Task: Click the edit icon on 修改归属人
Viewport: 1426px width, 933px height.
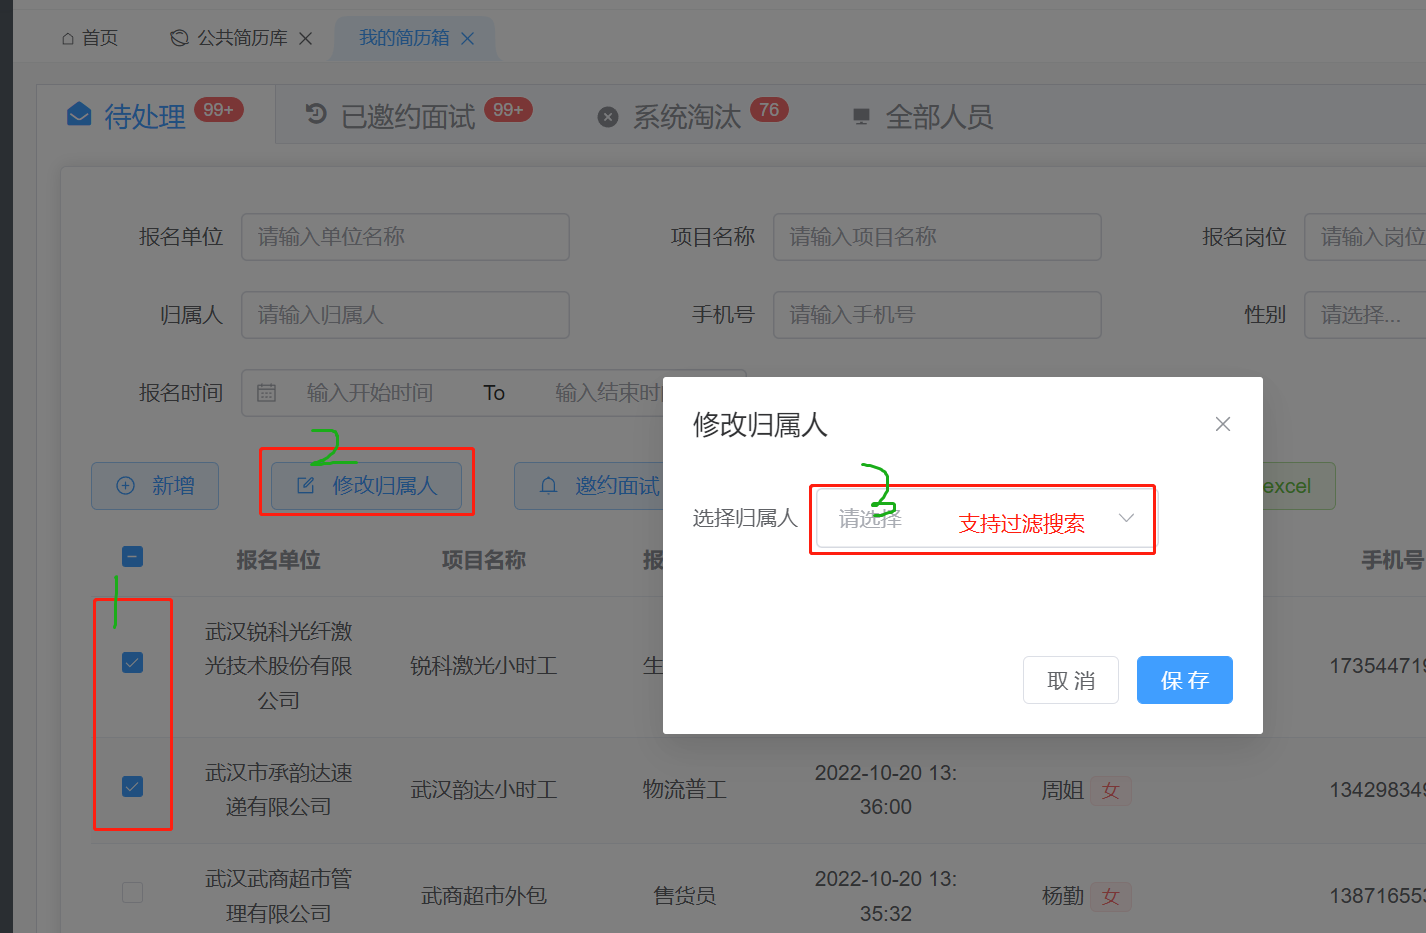Action: (306, 486)
